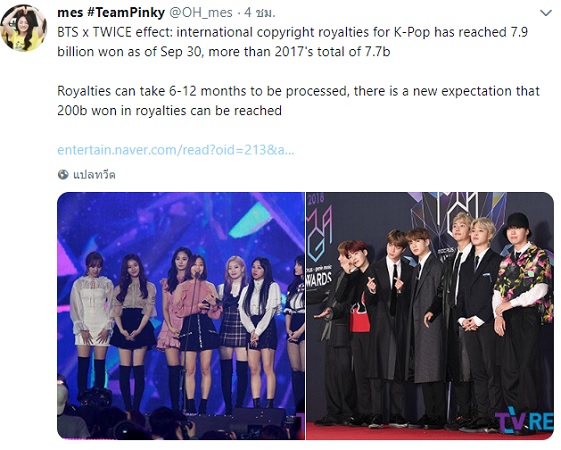Click the #TeamPinky hashtag in the name
Viewport: 561px width, 450px height.
click(x=126, y=13)
